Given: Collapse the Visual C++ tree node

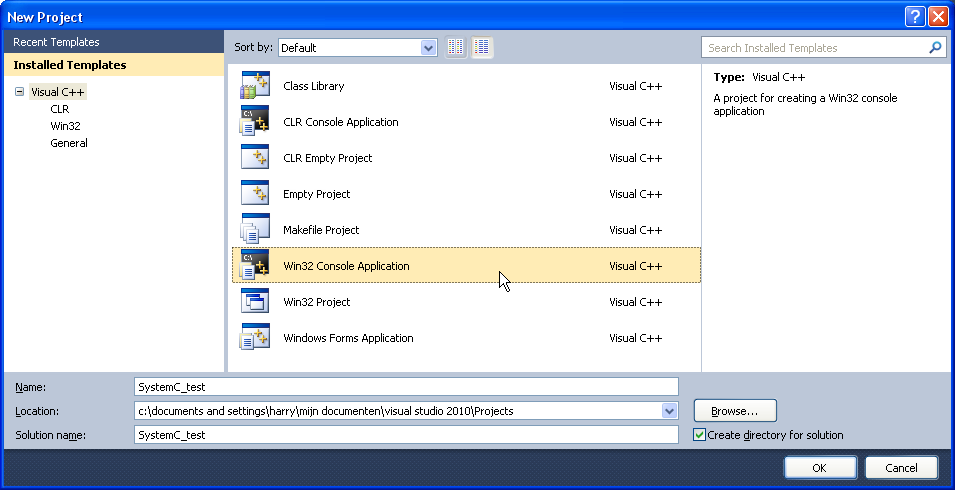Looking at the screenshot, I should pos(19,91).
